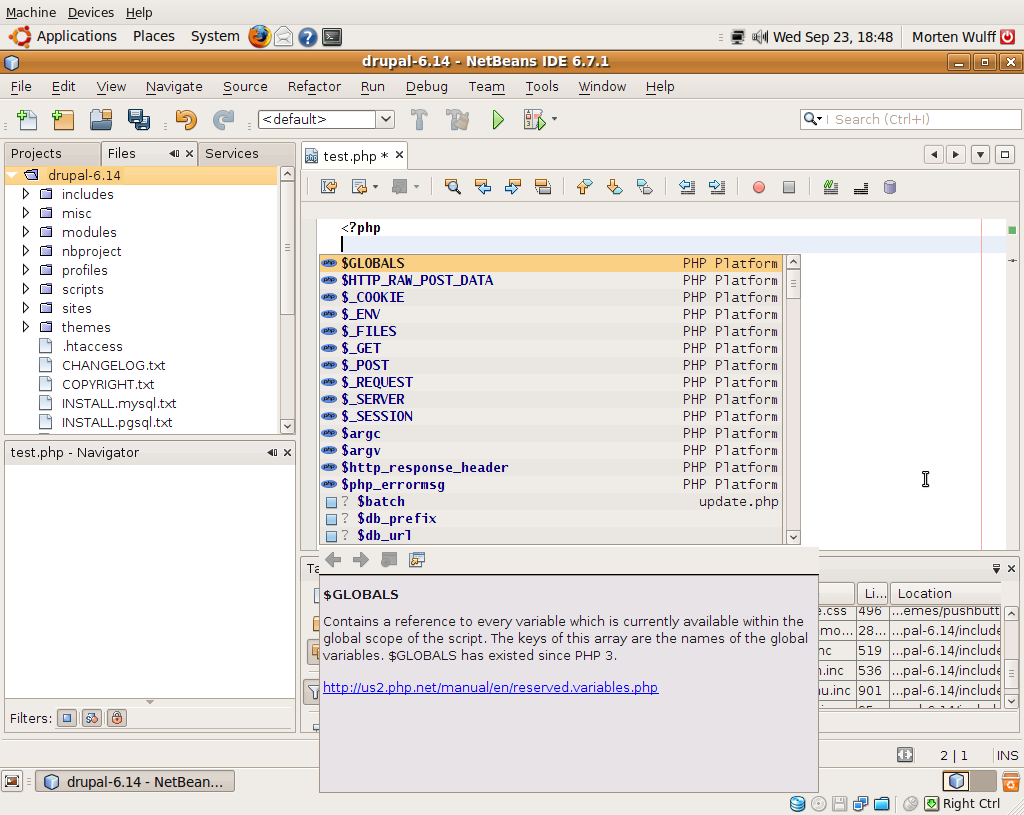
Task: Expand the sites folder
Action: click(25, 308)
